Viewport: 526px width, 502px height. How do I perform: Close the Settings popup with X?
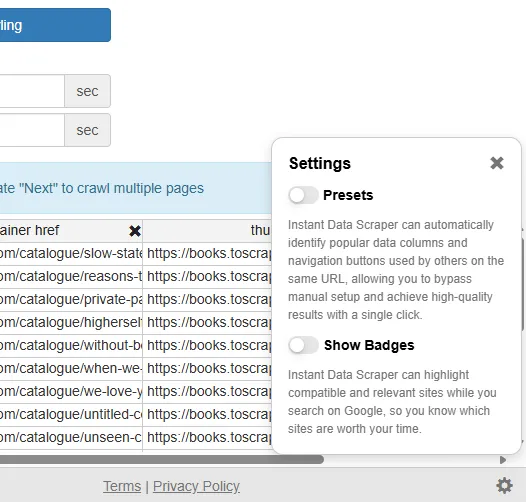click(x=497, y=163)
